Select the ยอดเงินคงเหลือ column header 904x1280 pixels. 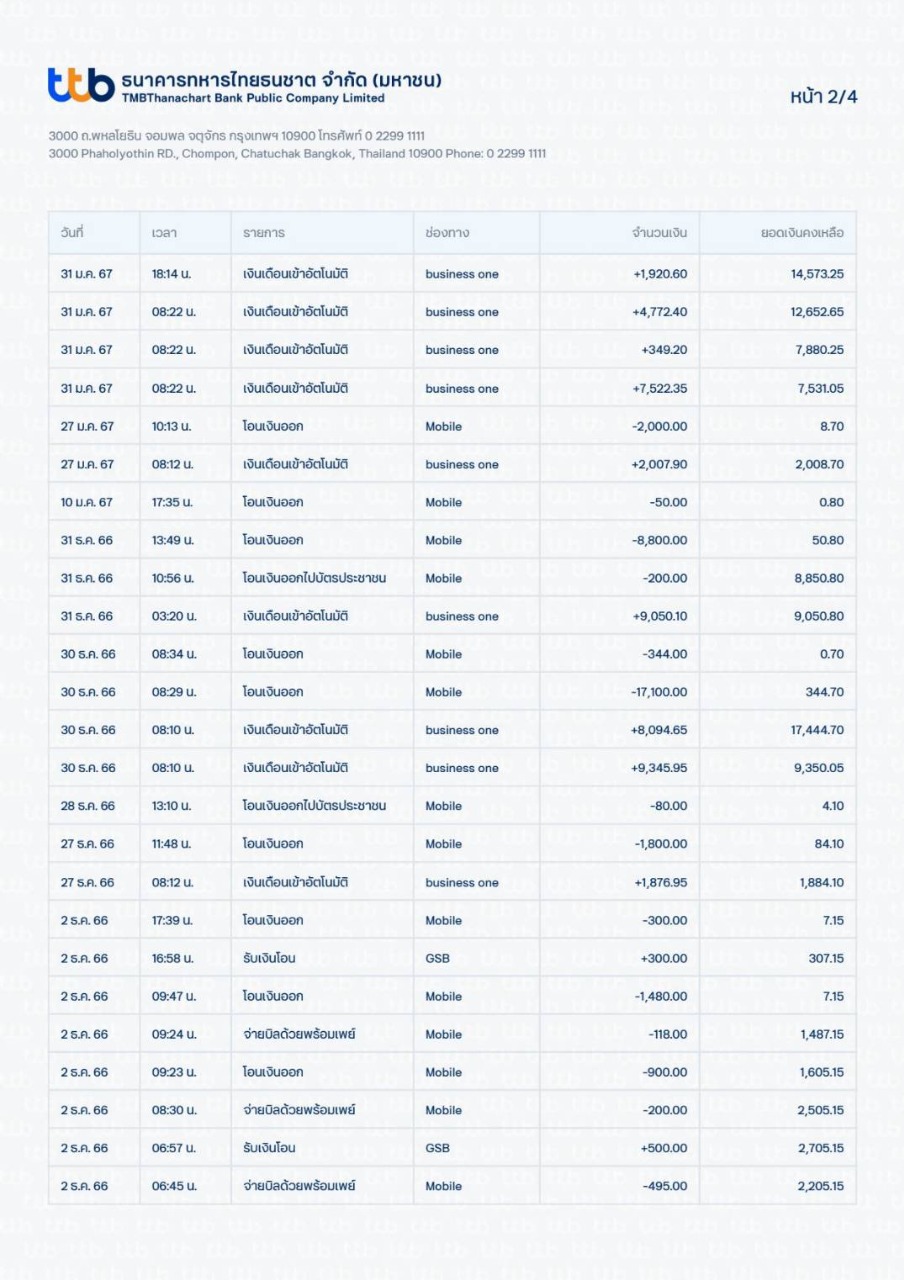point(802,233)
